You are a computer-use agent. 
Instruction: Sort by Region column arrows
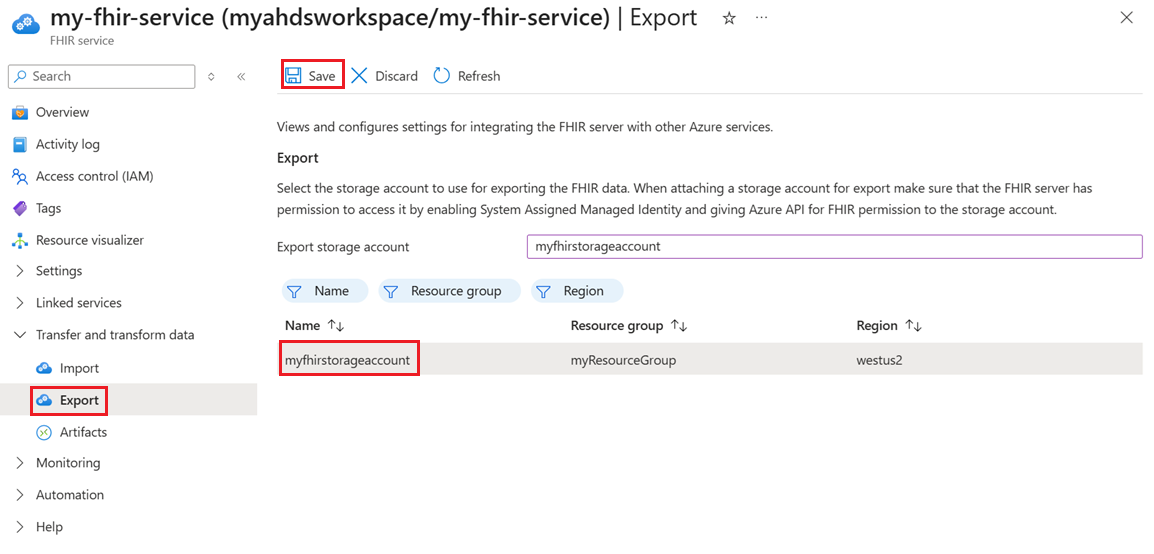tap(913, 326)
